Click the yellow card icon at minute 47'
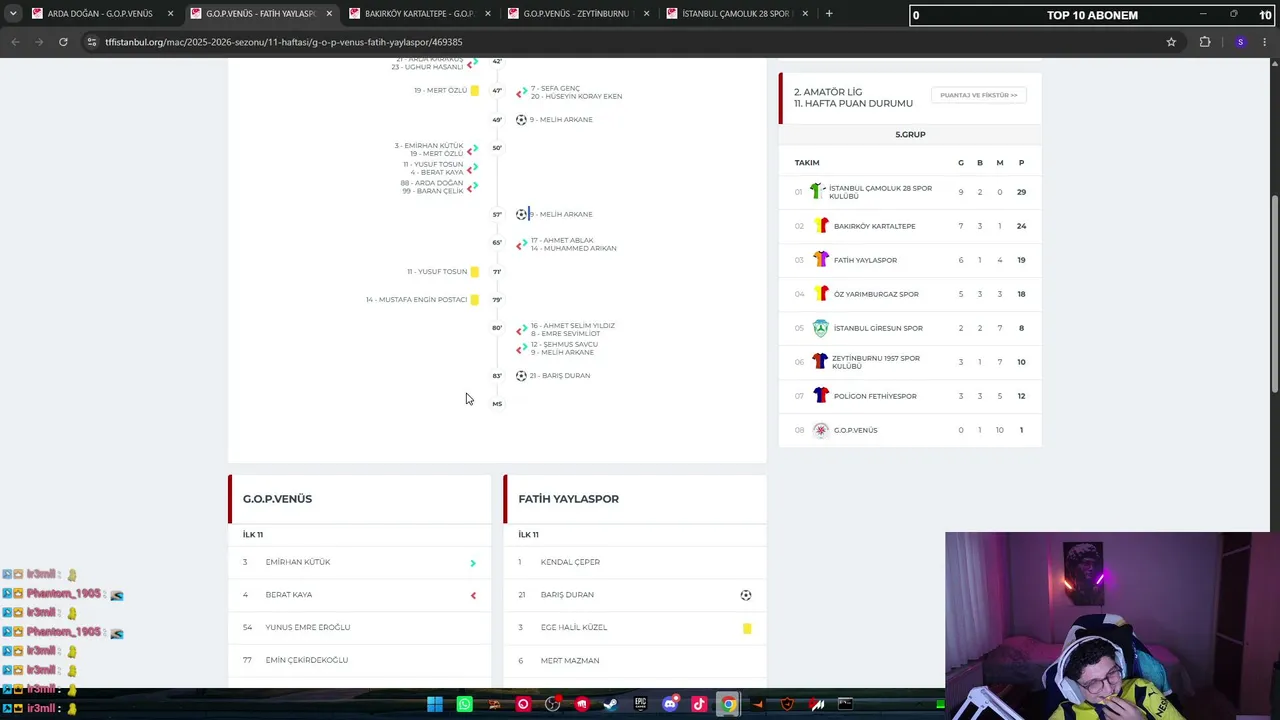 [x=474, y=91]
